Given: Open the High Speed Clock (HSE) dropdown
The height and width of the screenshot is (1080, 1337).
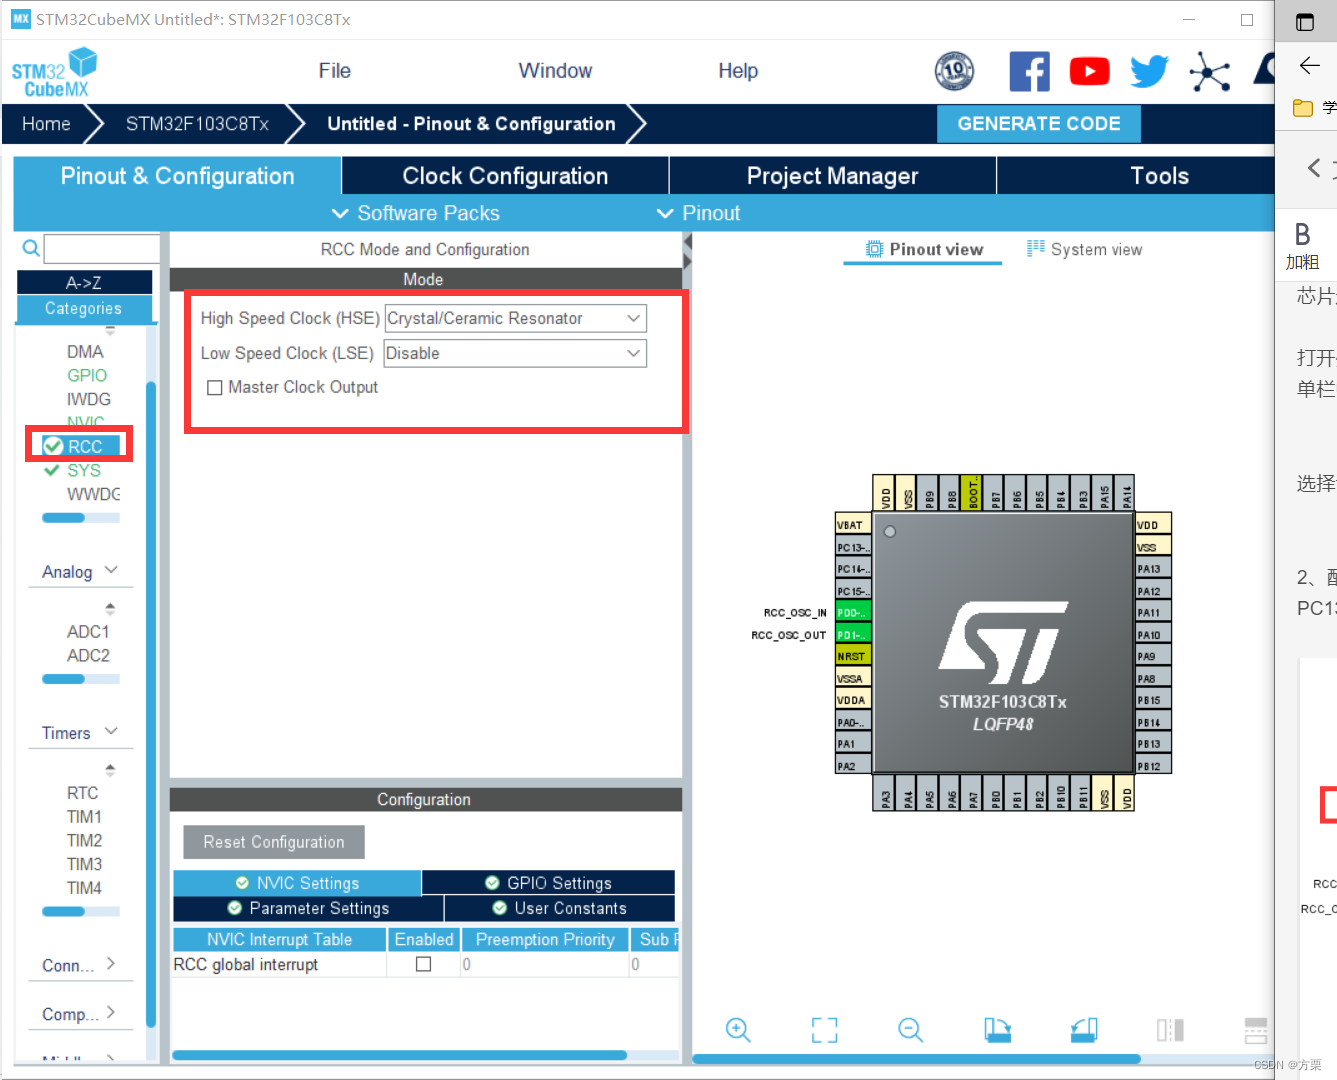Looking at the screenshot, I should pos(515,318).
